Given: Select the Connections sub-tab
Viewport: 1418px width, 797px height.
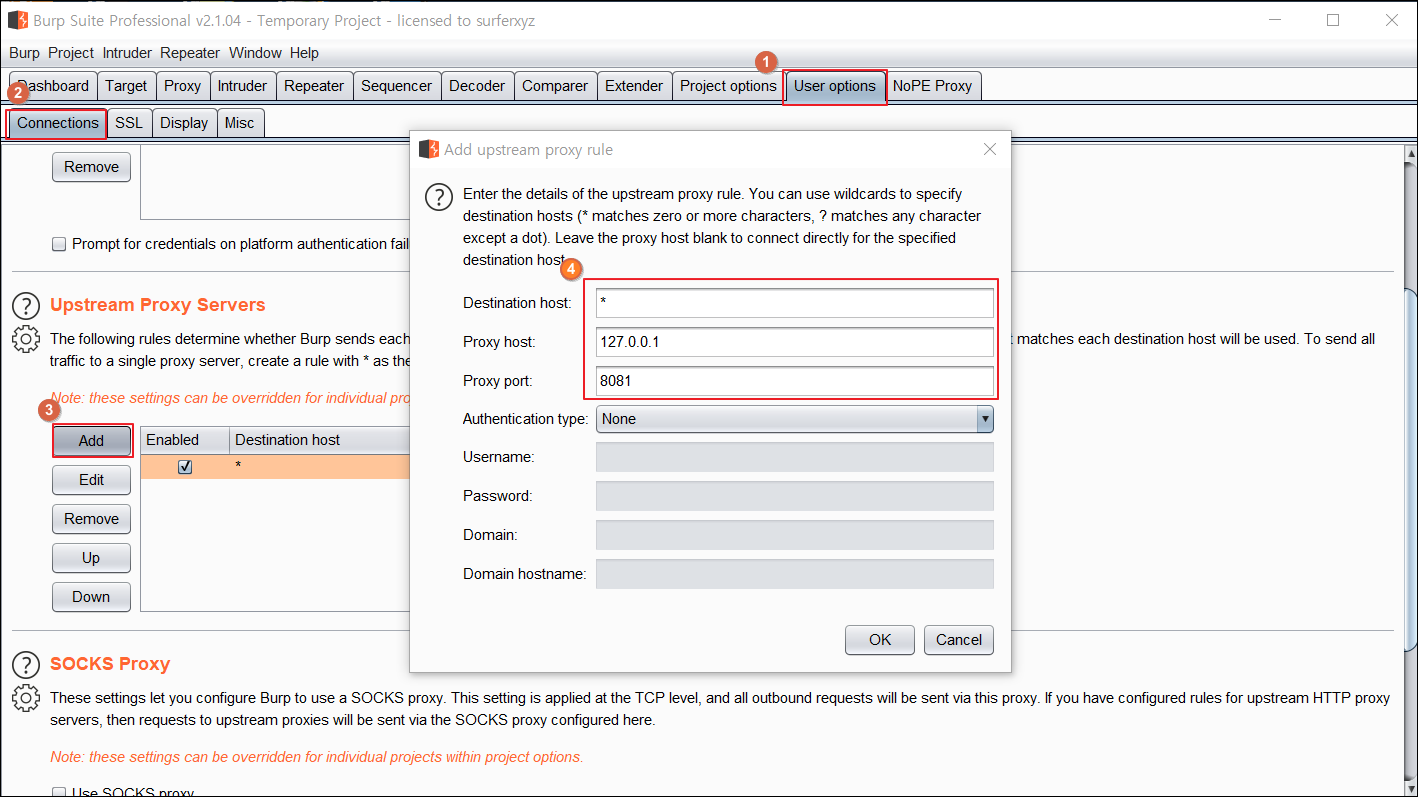Looking at the screenshot, I should (58, 123).
